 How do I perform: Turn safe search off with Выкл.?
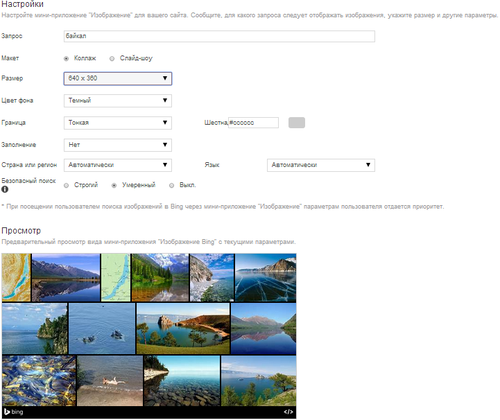tap(171, 185)
